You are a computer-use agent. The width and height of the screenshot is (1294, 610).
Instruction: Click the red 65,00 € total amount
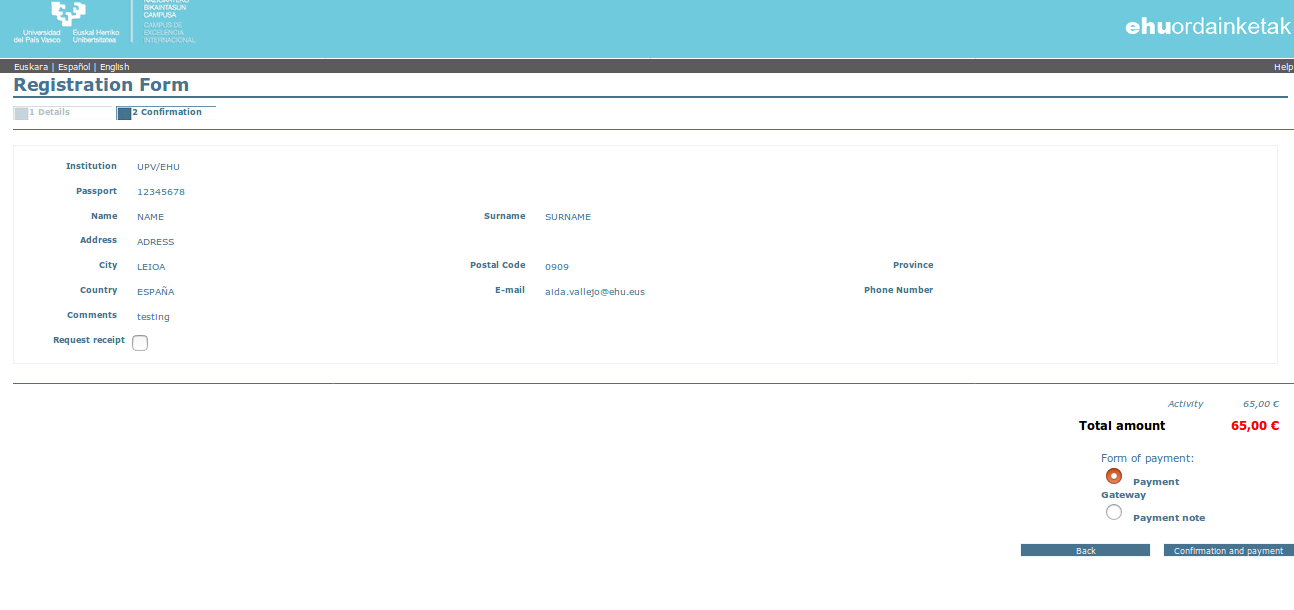point(1254,426)
